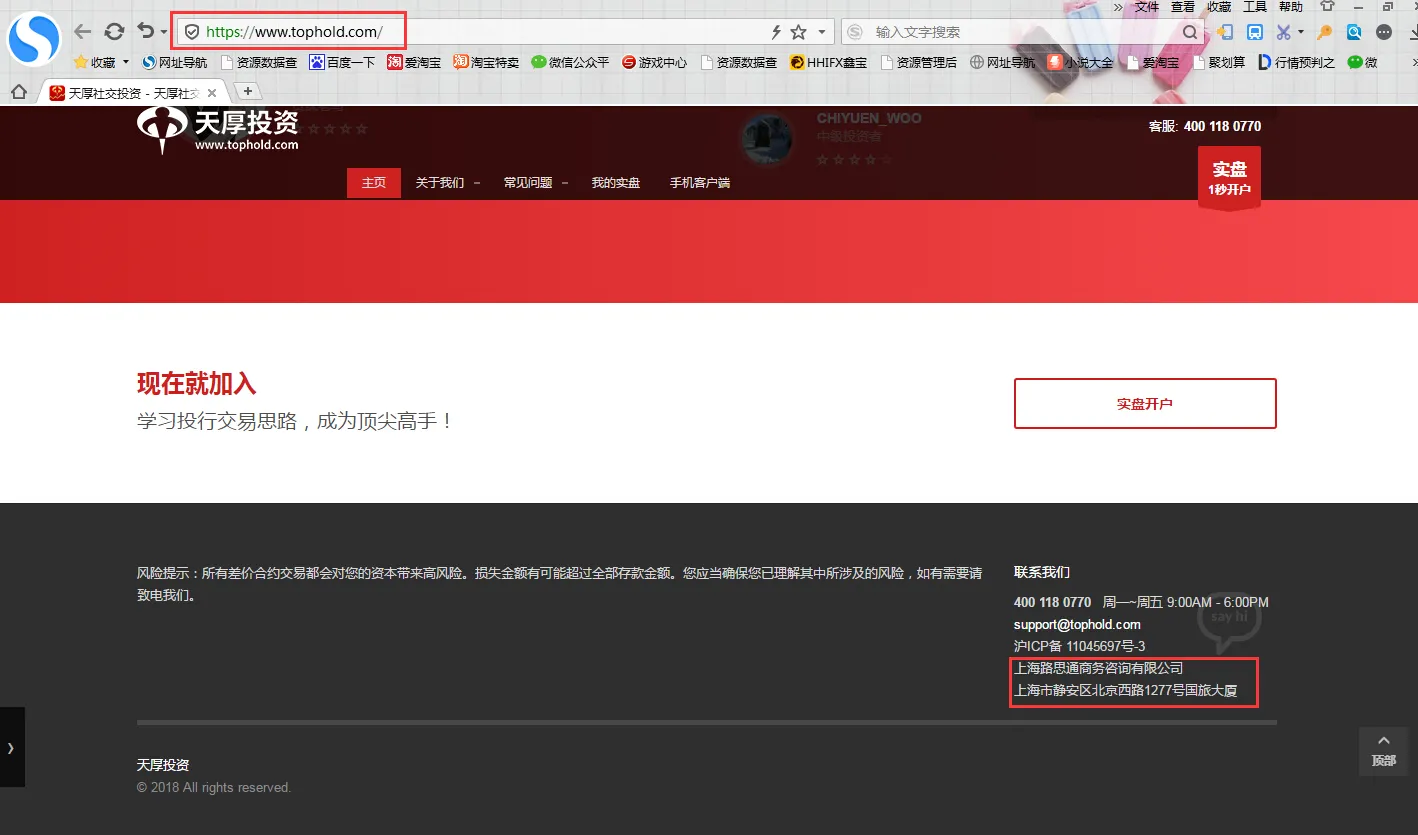Open the 淘宝特卖 bookmark
This screenshot has width=1418, height=835.
point(486,62)
